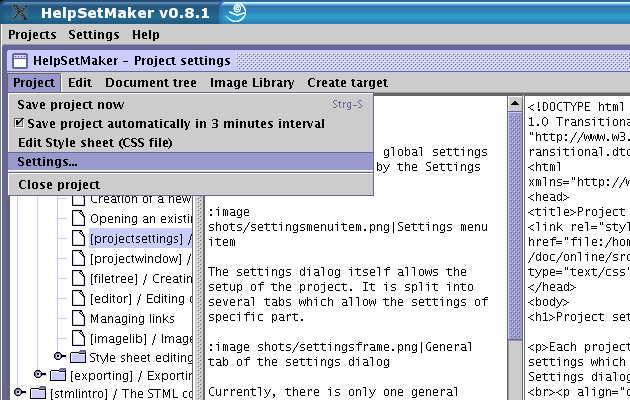Click the <body> line in HTML pane
The width and height of the screenshot is (630, 400).
click(x=548, y=302)
